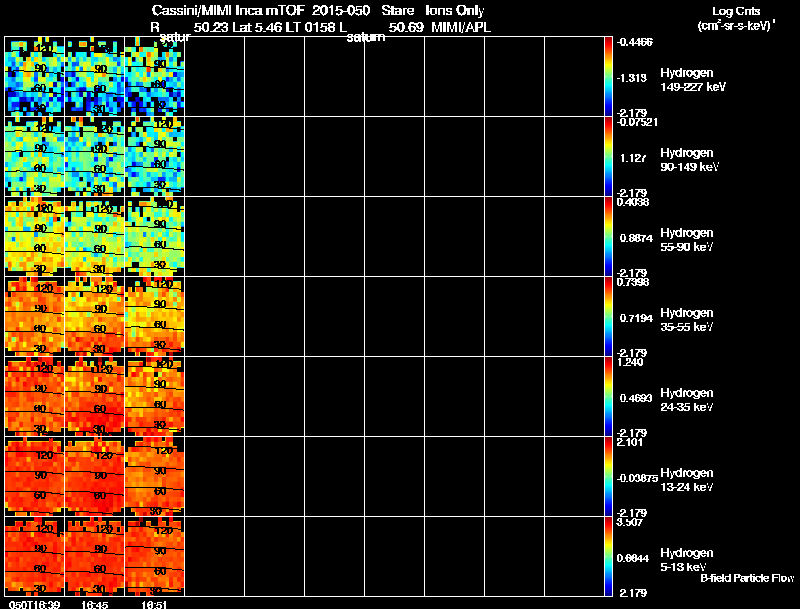Click the 050T16:39 time label

coord(34,604)
